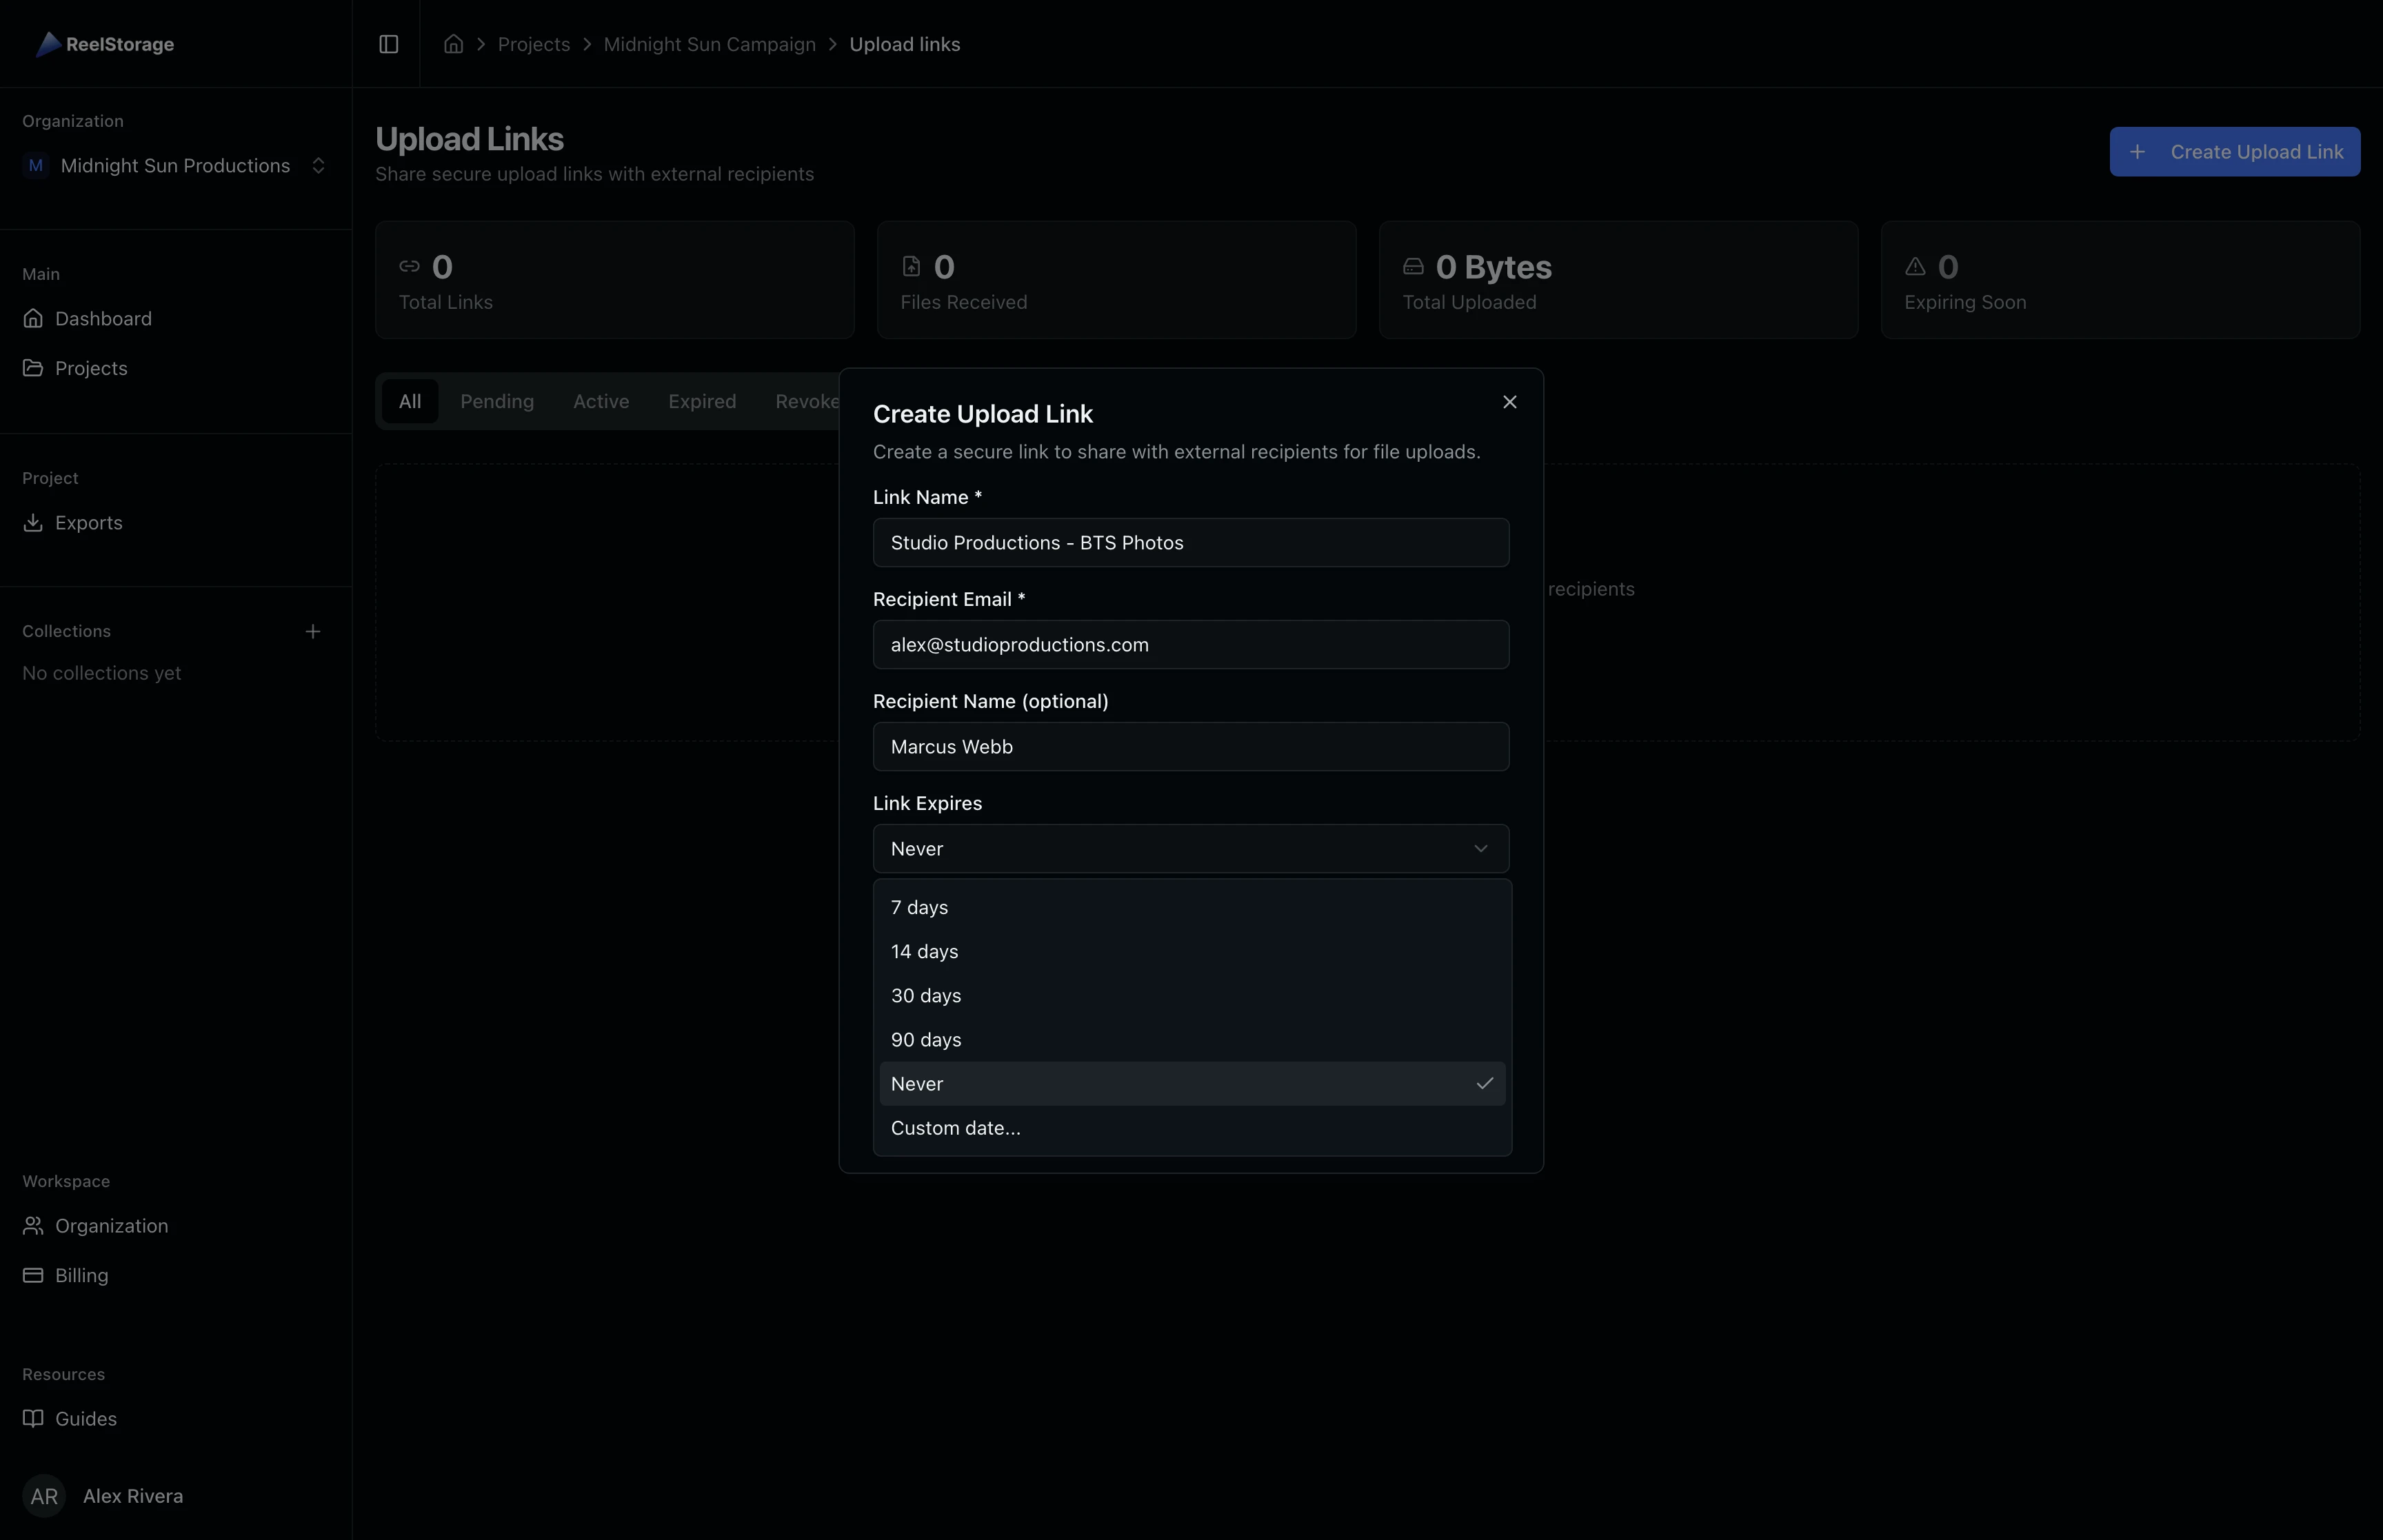Open the Midnight Sun Campaign breadcrumb link
2383x1540 pixels.
pos(710,44)
